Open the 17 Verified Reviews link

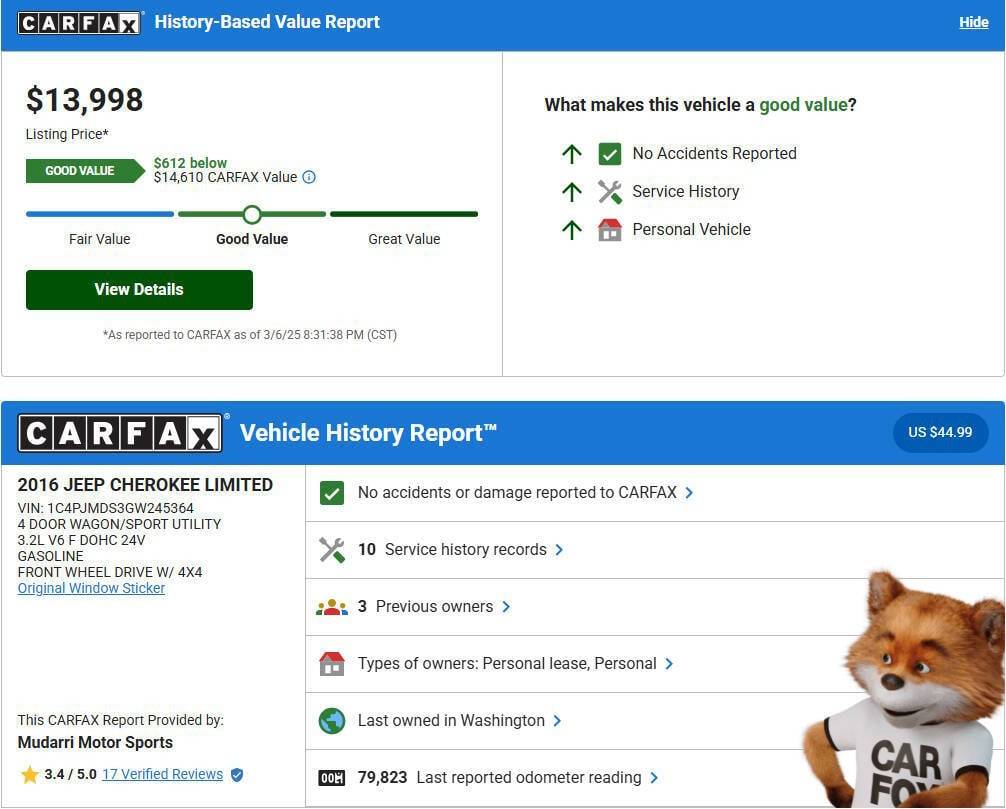(x=162, y=774)
